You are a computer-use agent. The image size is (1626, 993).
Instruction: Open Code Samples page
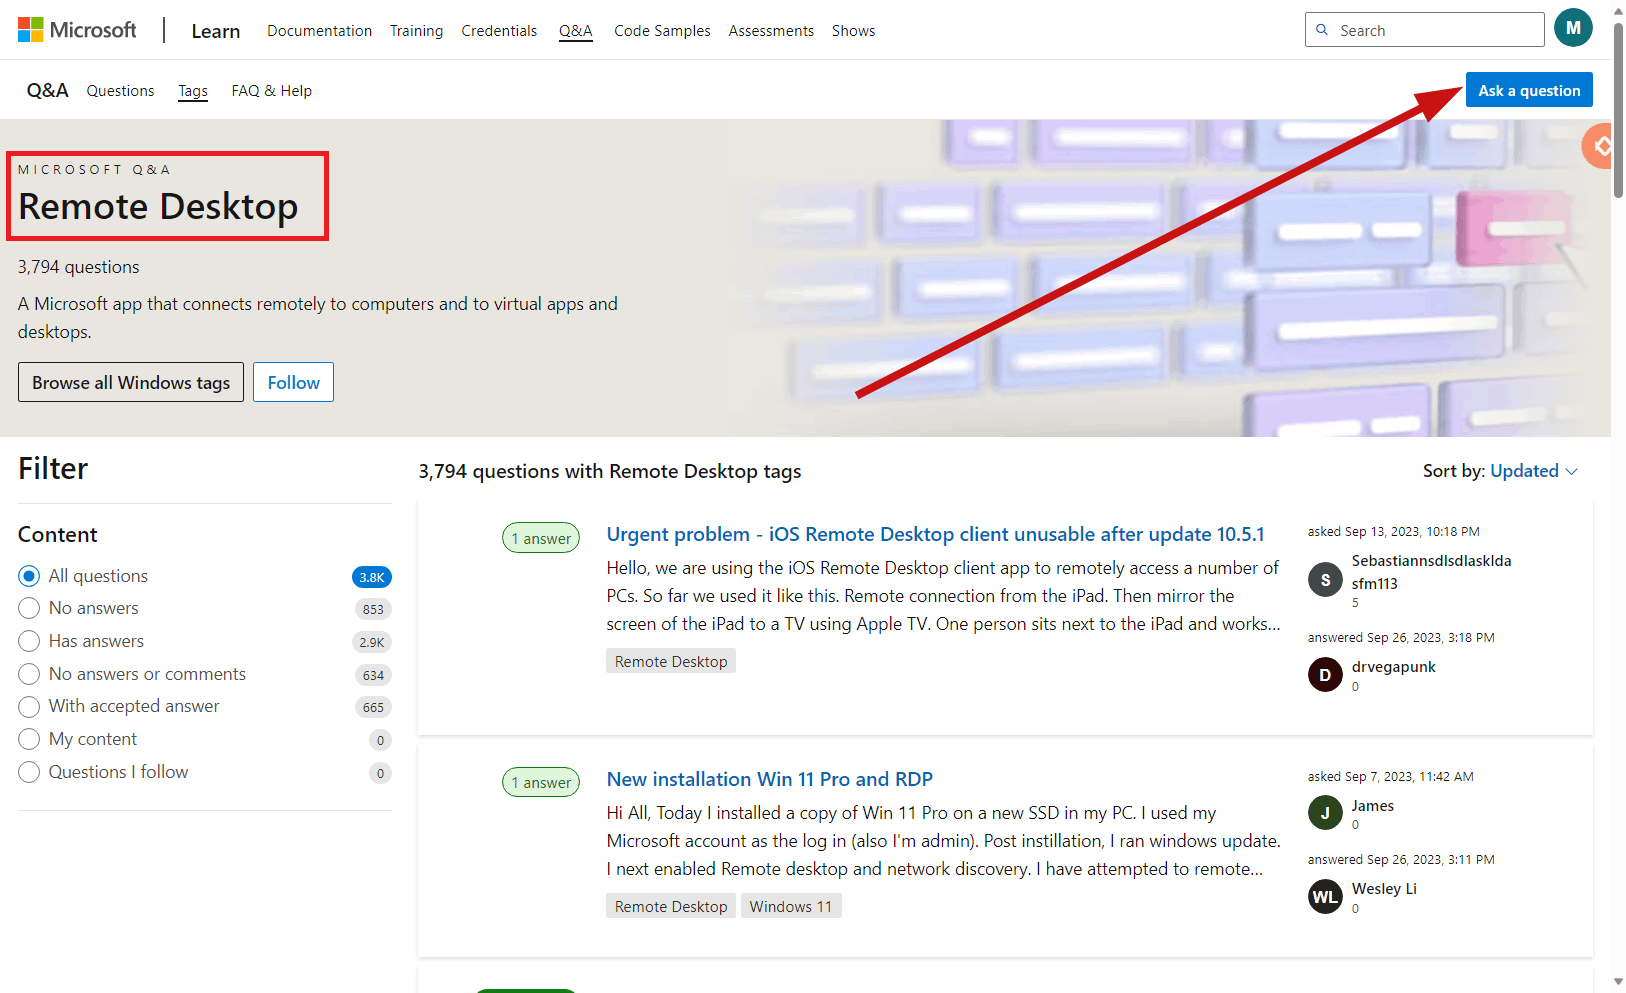pos(662,31)
